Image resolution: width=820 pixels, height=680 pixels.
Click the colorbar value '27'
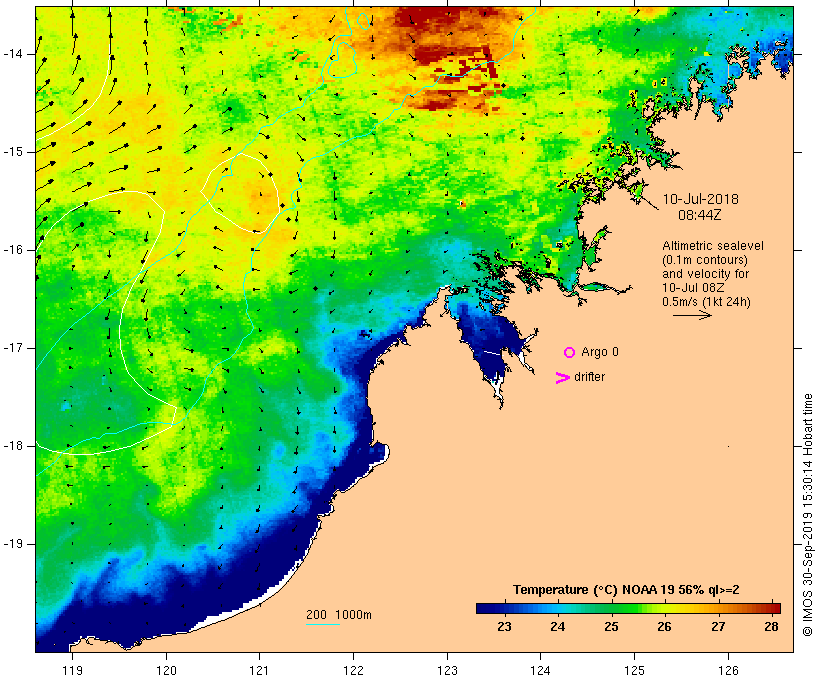718,627
